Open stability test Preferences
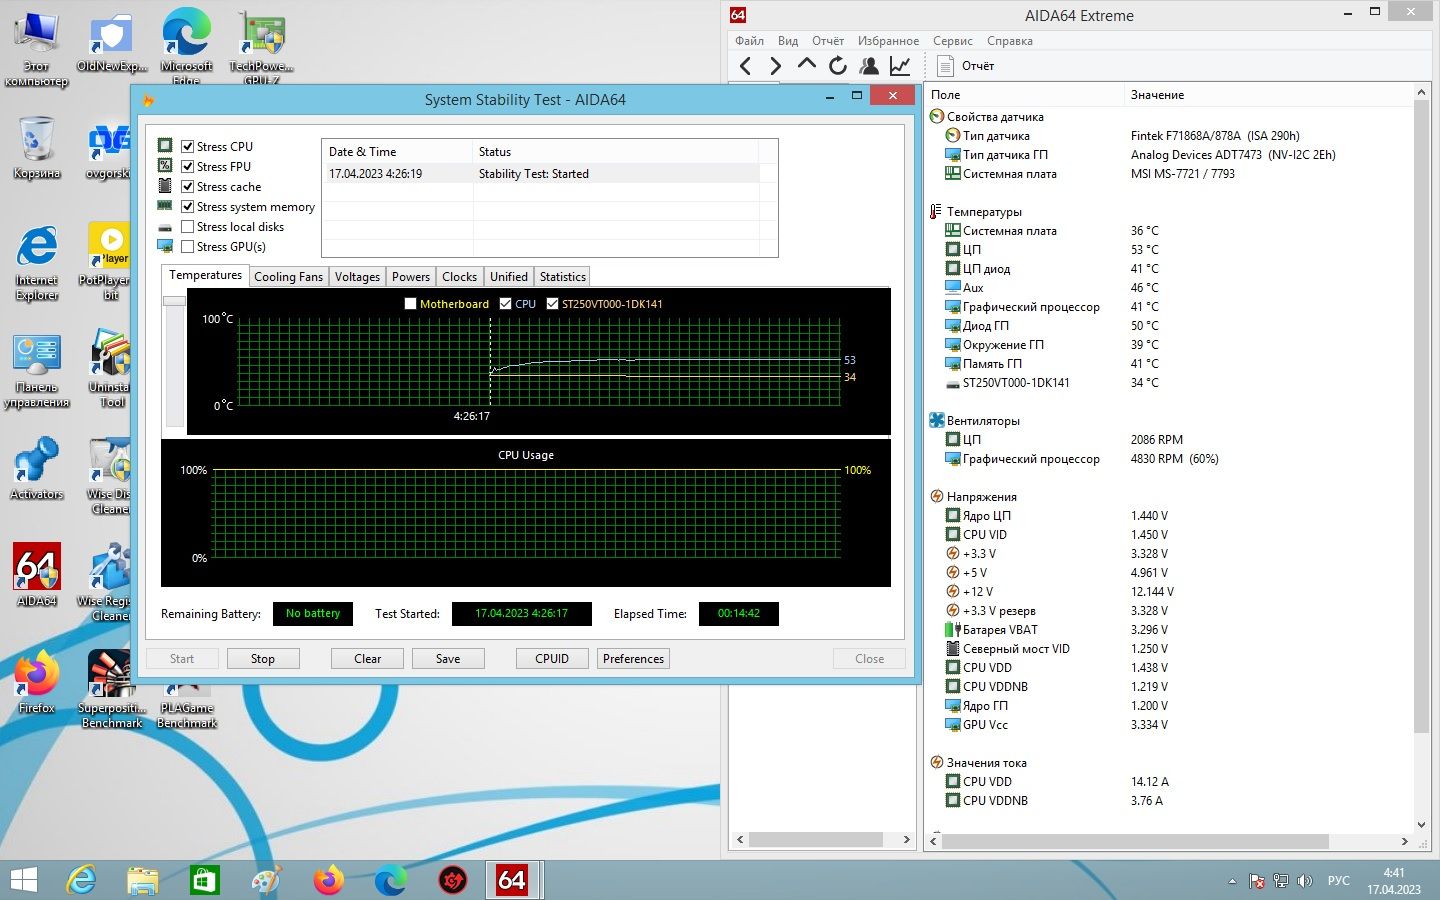The height and width of the screenshot is (900, 1440). [633, 659]
